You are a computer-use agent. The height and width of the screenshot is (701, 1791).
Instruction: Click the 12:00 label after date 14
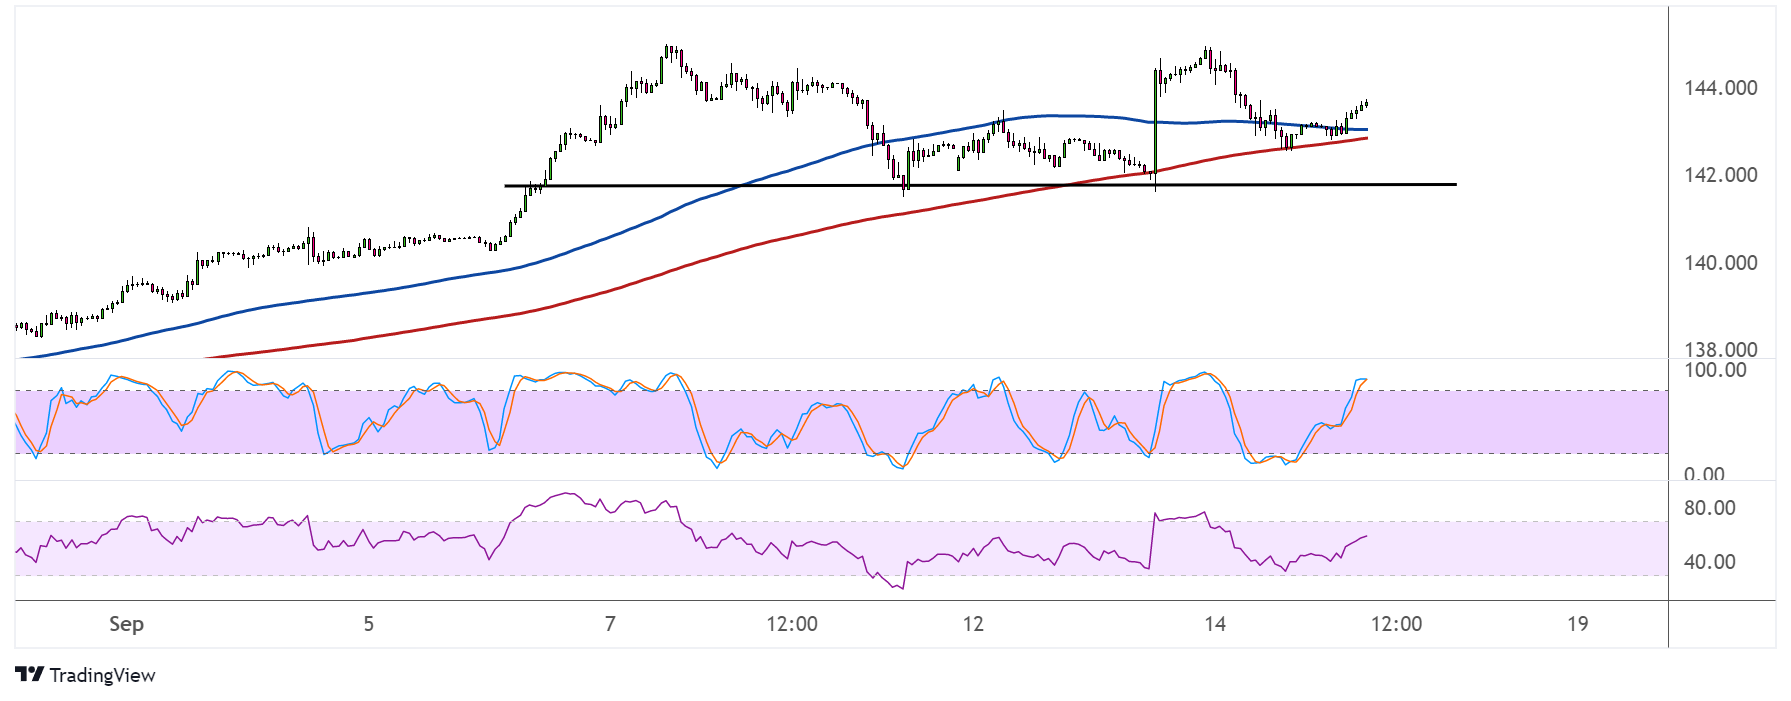coord(1396,624)
